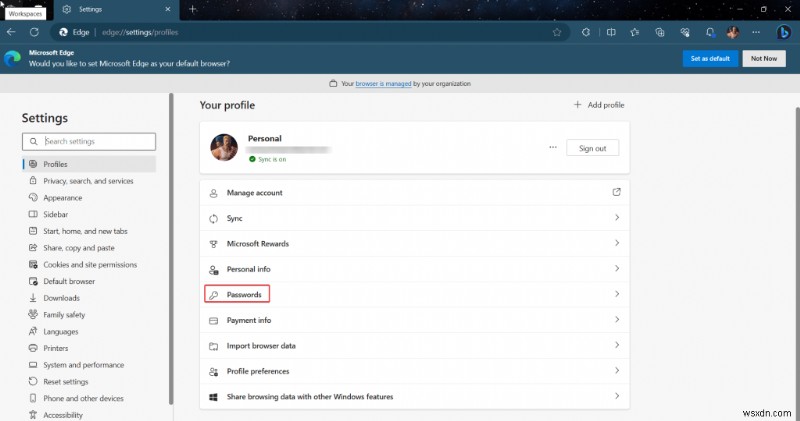
Task: Select Profiles in settings sidebar
Action: click(x=89, y=164)
